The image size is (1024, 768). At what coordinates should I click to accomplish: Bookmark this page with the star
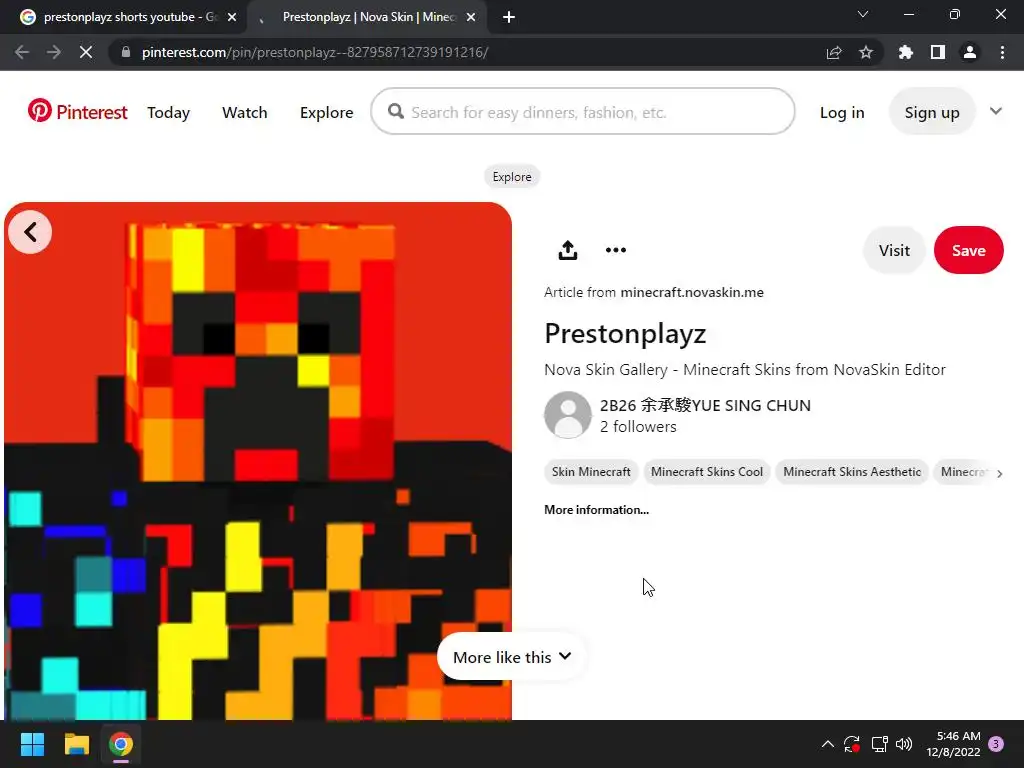(866, 52)
